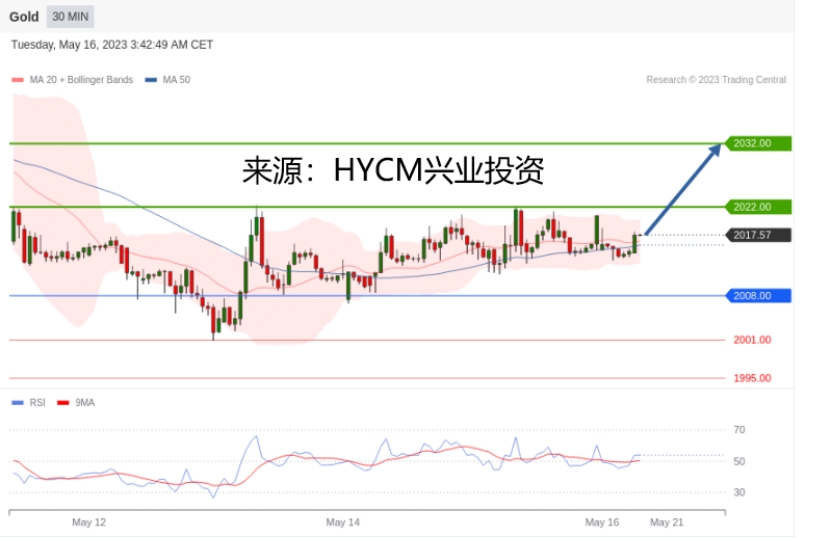Click the RSI 70 level axis label
The width and height of the screenshot is (831, 538).
(x=739, y=430)
